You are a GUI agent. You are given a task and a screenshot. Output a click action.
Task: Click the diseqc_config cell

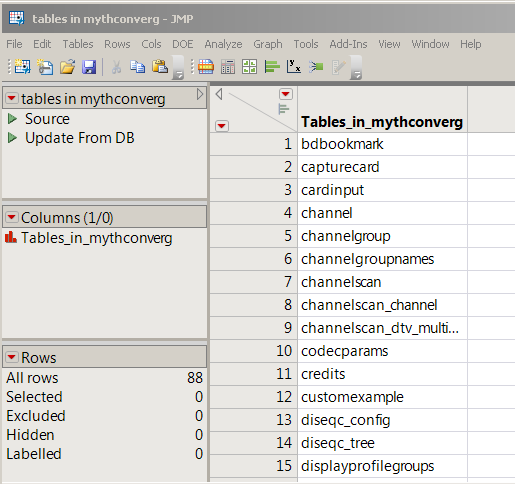[x=383, y=420]
